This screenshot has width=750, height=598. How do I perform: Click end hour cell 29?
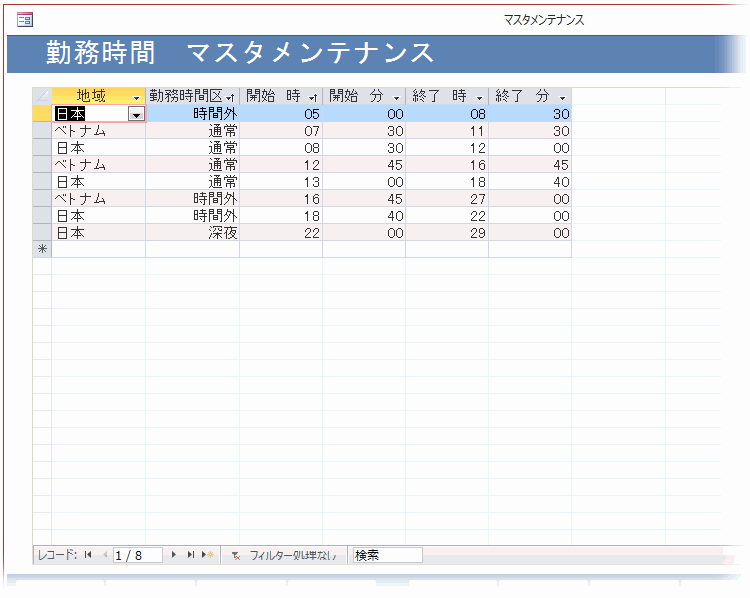click(447, 233)
